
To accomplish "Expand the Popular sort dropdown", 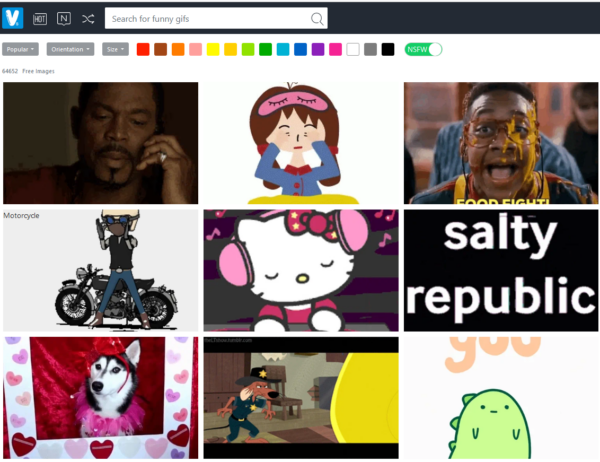I will tap(21, 49).
